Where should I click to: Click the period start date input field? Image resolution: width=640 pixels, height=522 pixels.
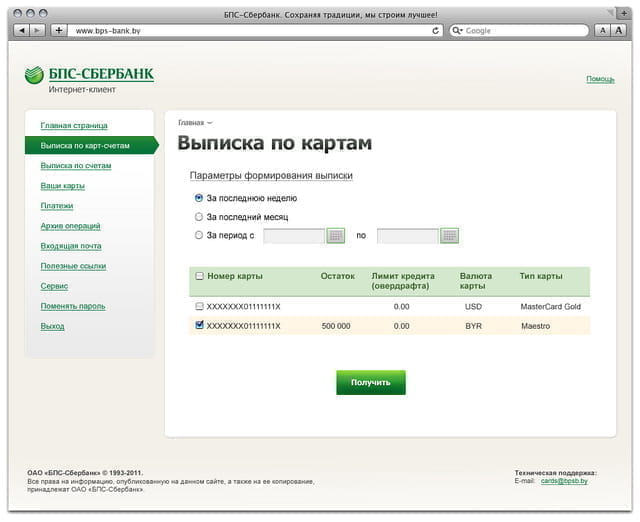pos(294,235)
